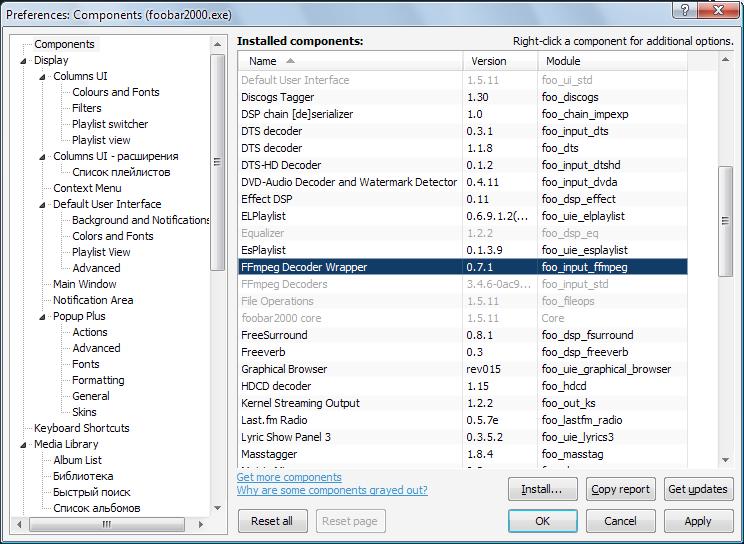
Task: Open the Get more components link
Action: (x=289, y=477)
